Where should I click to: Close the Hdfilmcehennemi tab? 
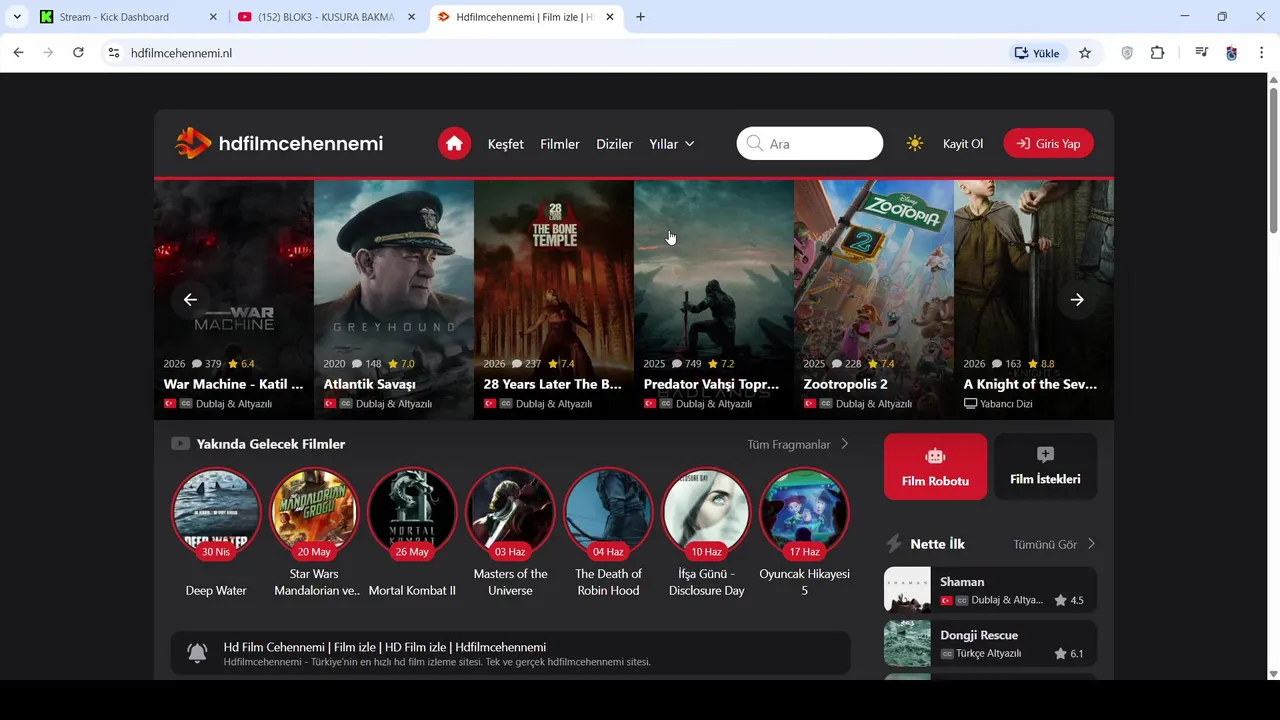click(x=610, y=17)
